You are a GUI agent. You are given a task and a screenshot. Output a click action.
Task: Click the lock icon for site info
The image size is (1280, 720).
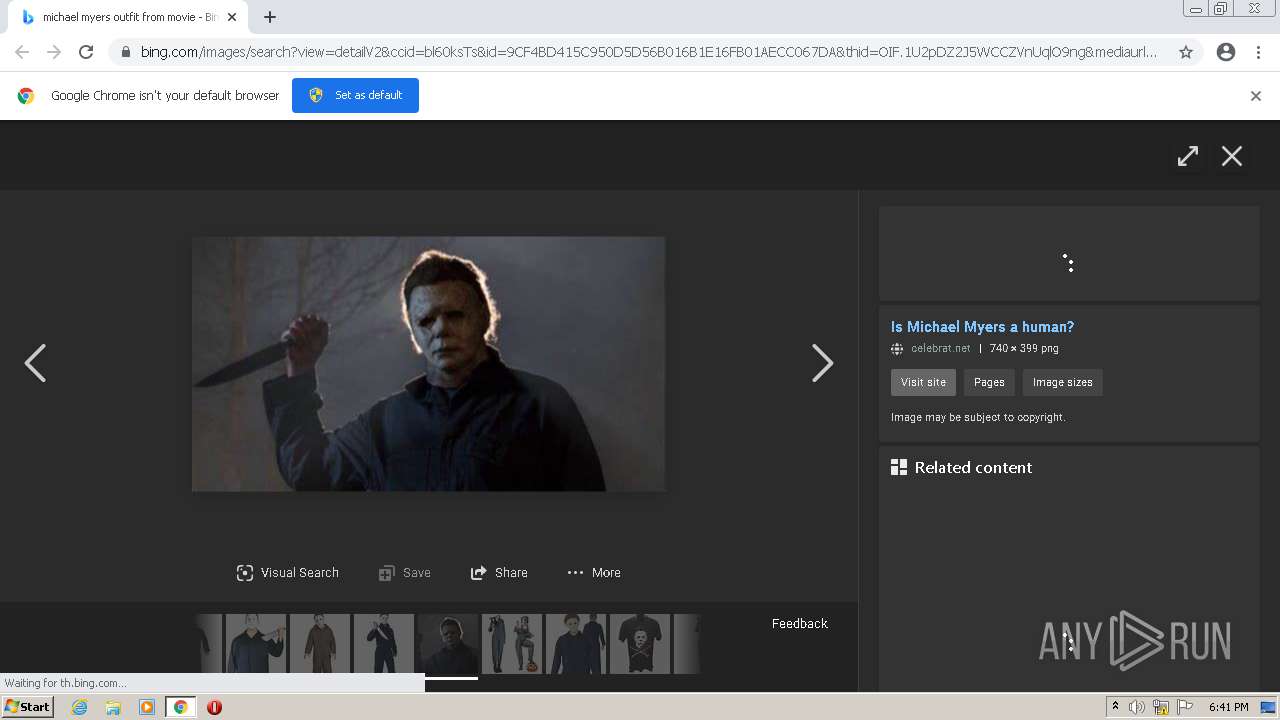pos(124,52)
